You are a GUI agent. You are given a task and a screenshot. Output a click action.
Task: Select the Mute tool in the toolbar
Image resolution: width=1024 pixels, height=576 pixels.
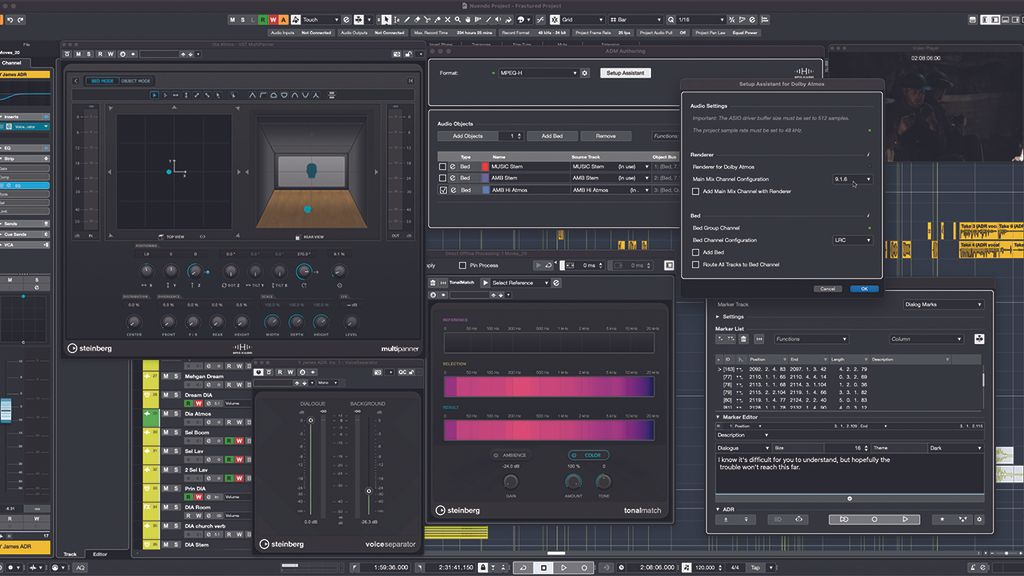448,20
